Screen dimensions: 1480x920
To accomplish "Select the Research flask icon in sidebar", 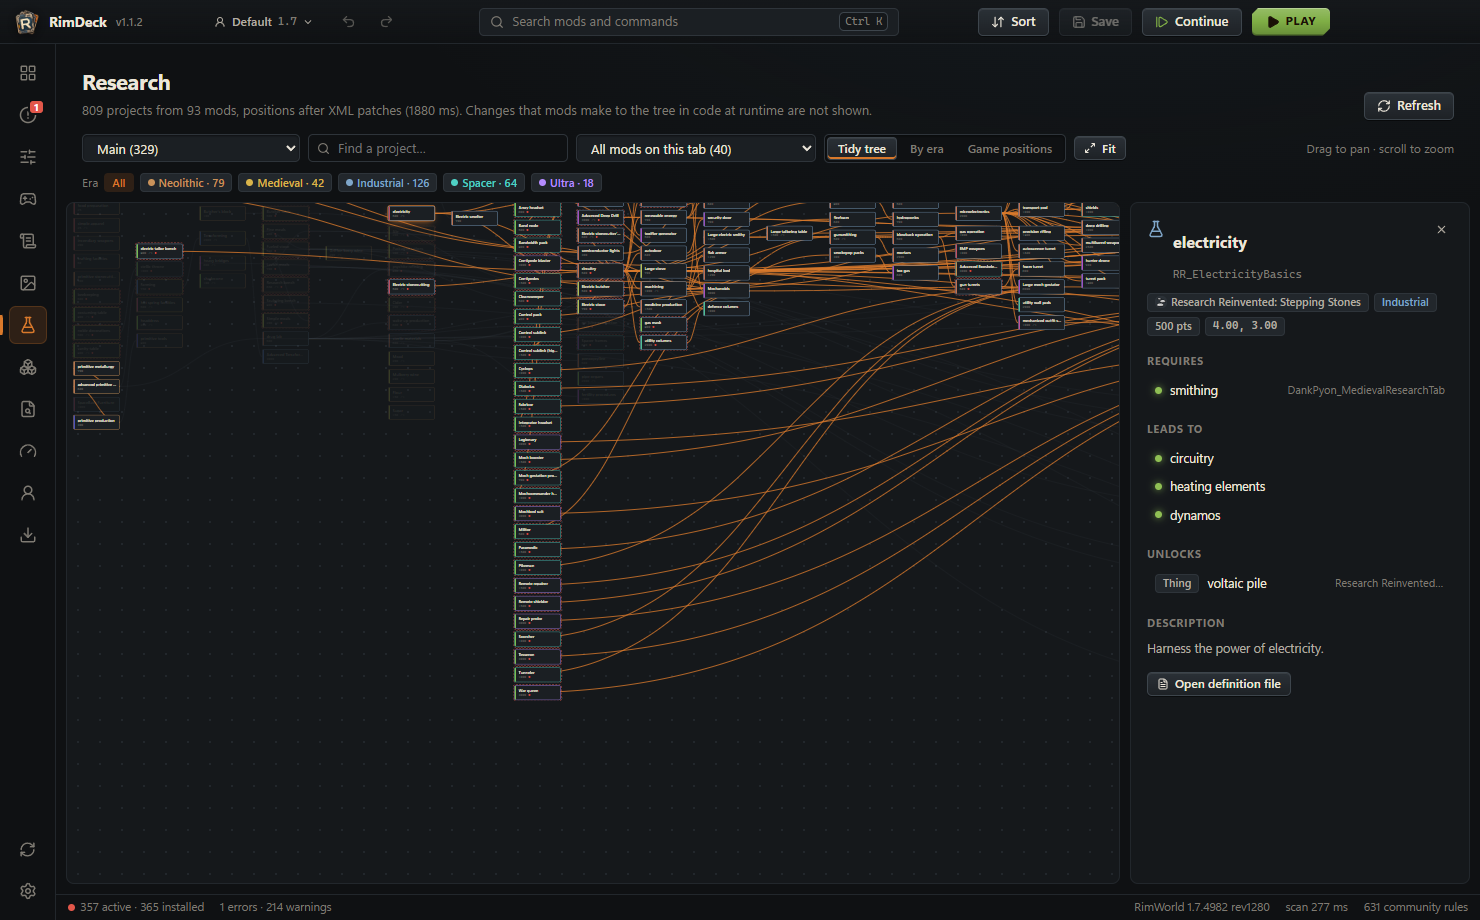I will (28, 325).
